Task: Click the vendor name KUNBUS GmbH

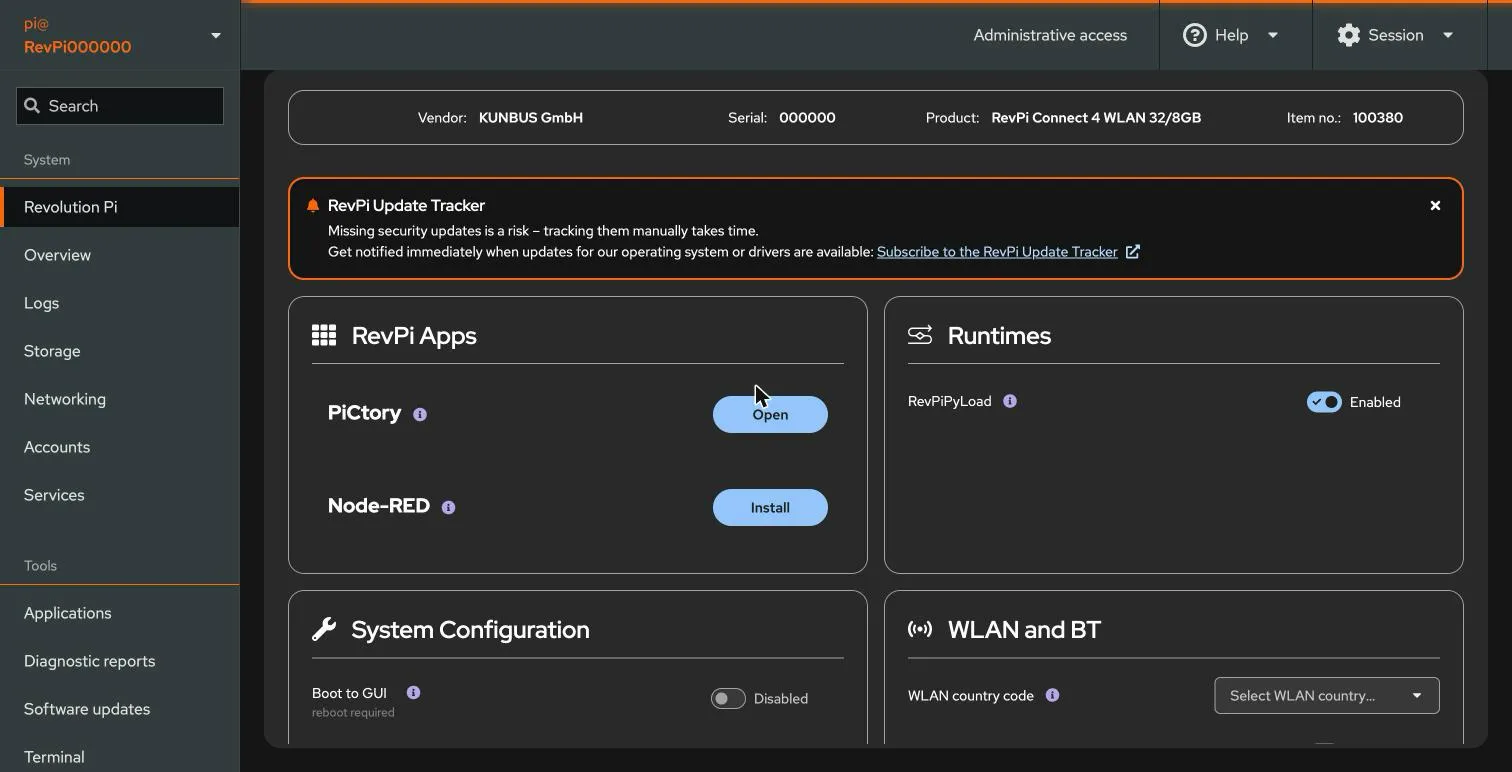Action: 531,118
